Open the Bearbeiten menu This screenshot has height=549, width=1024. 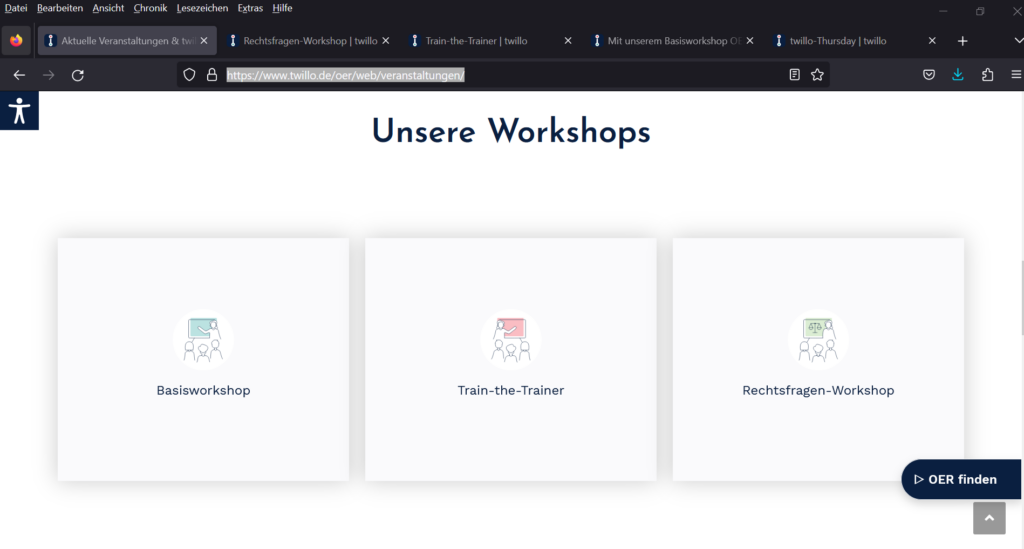pos(59,8)
